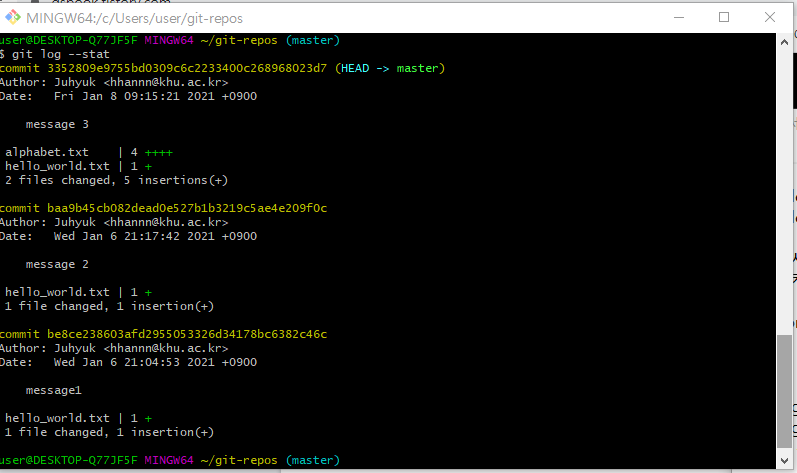Click the '(HEAD -> master)' label
797x473 pixels.
(x=390, y=68)
